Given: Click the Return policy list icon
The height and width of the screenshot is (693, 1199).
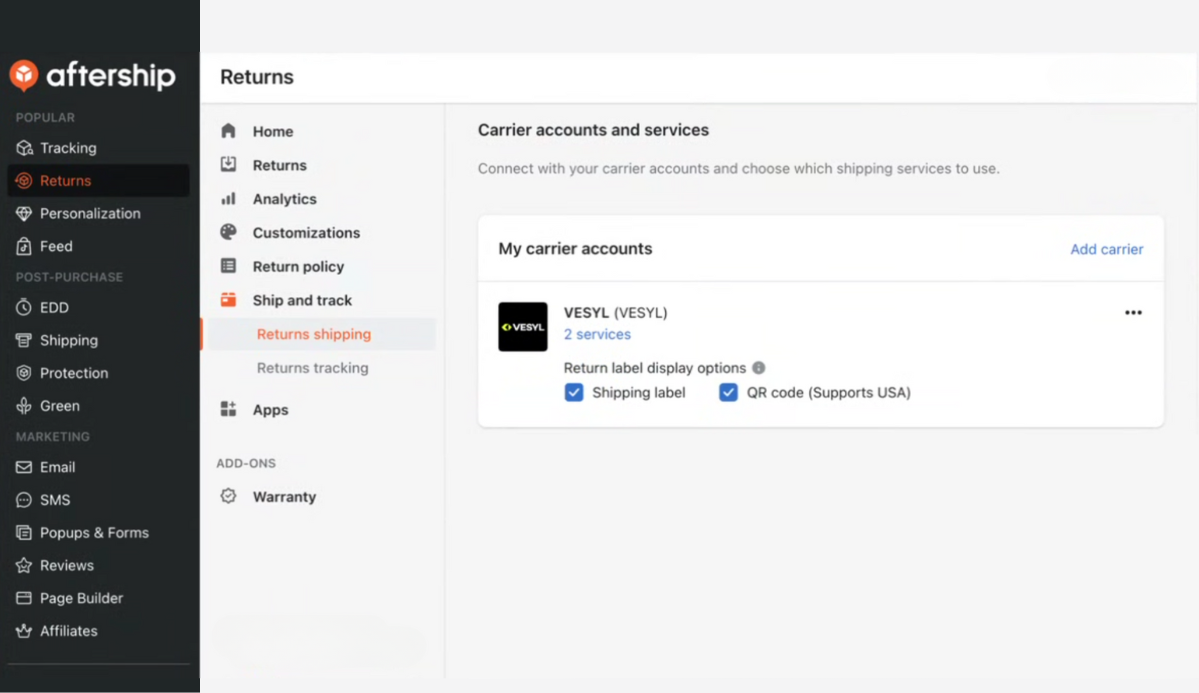Looking at the screenshot, I should (x=228, y=265).
